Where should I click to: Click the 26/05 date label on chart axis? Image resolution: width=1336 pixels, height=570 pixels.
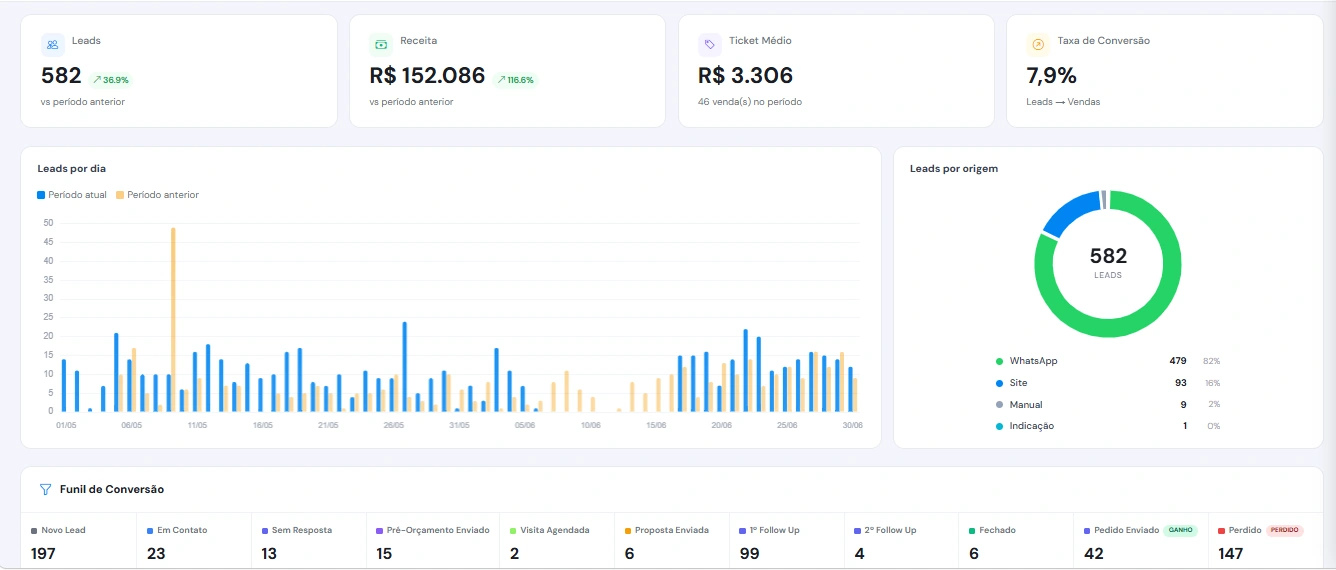point(394,425)
